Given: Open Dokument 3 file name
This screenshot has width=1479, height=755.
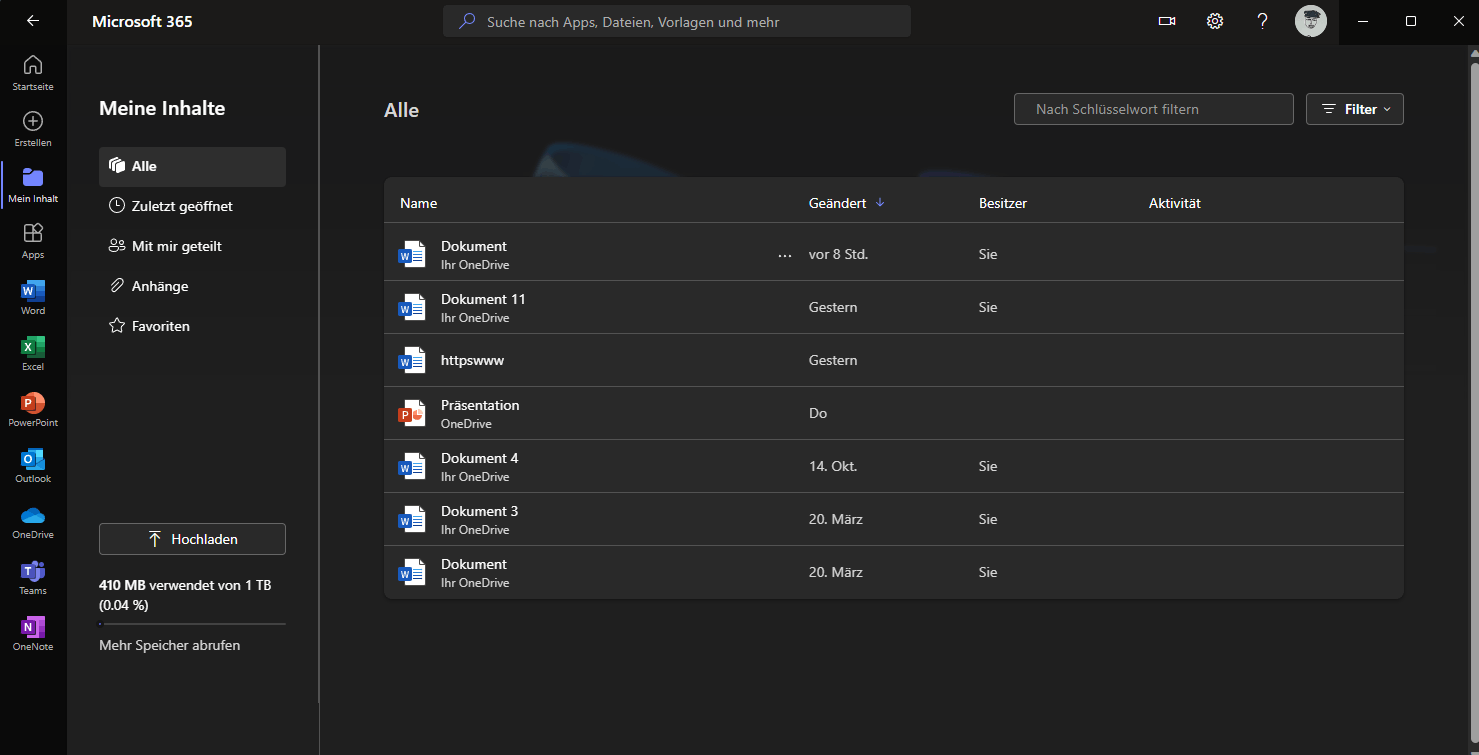Looking at the screenshot, I should [480, 511].
